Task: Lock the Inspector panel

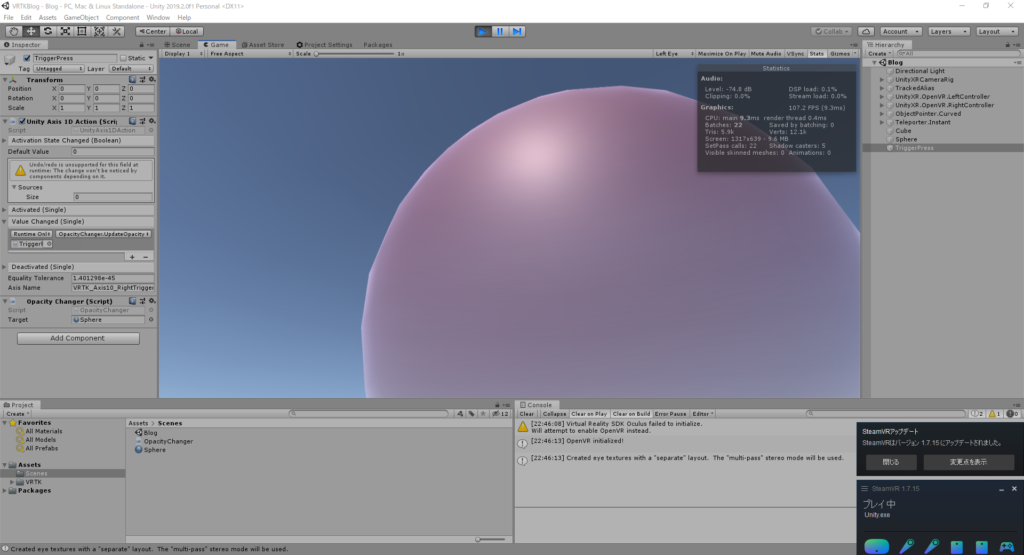Action: click(x=142, y=45)
